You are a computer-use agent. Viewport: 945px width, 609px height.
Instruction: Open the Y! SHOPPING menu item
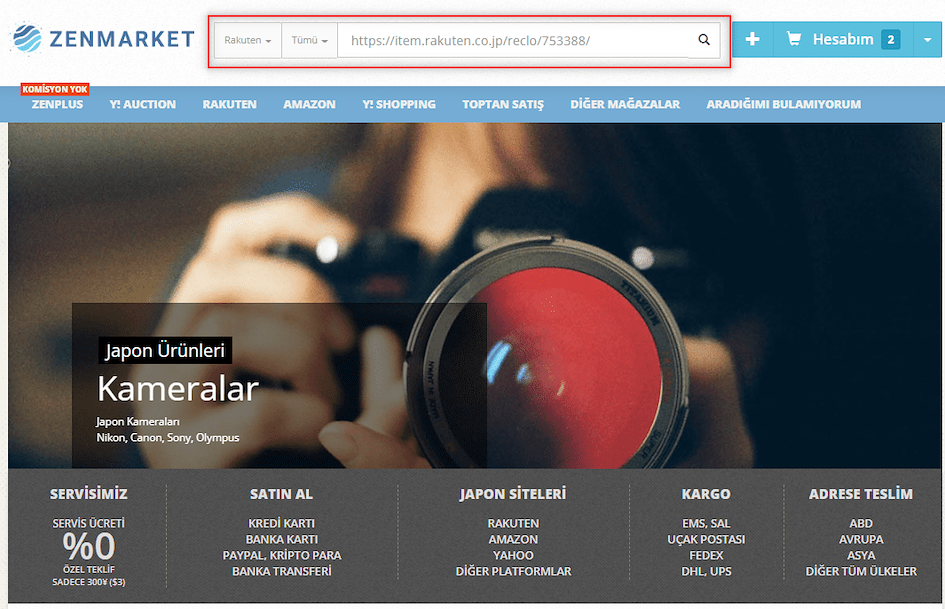[399, 104]
